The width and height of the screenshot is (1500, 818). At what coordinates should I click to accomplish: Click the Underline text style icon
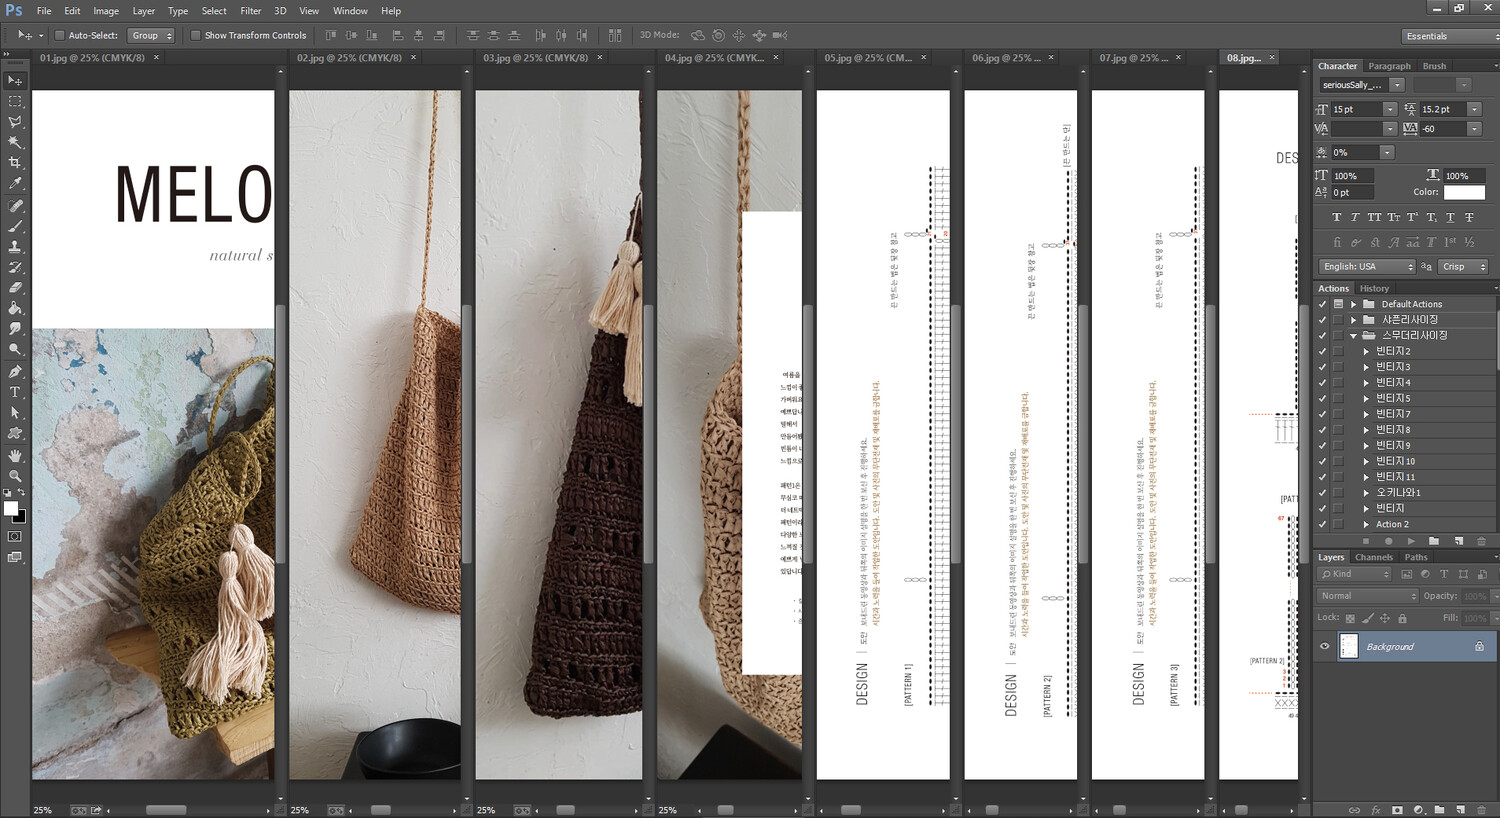(1450, 217)
